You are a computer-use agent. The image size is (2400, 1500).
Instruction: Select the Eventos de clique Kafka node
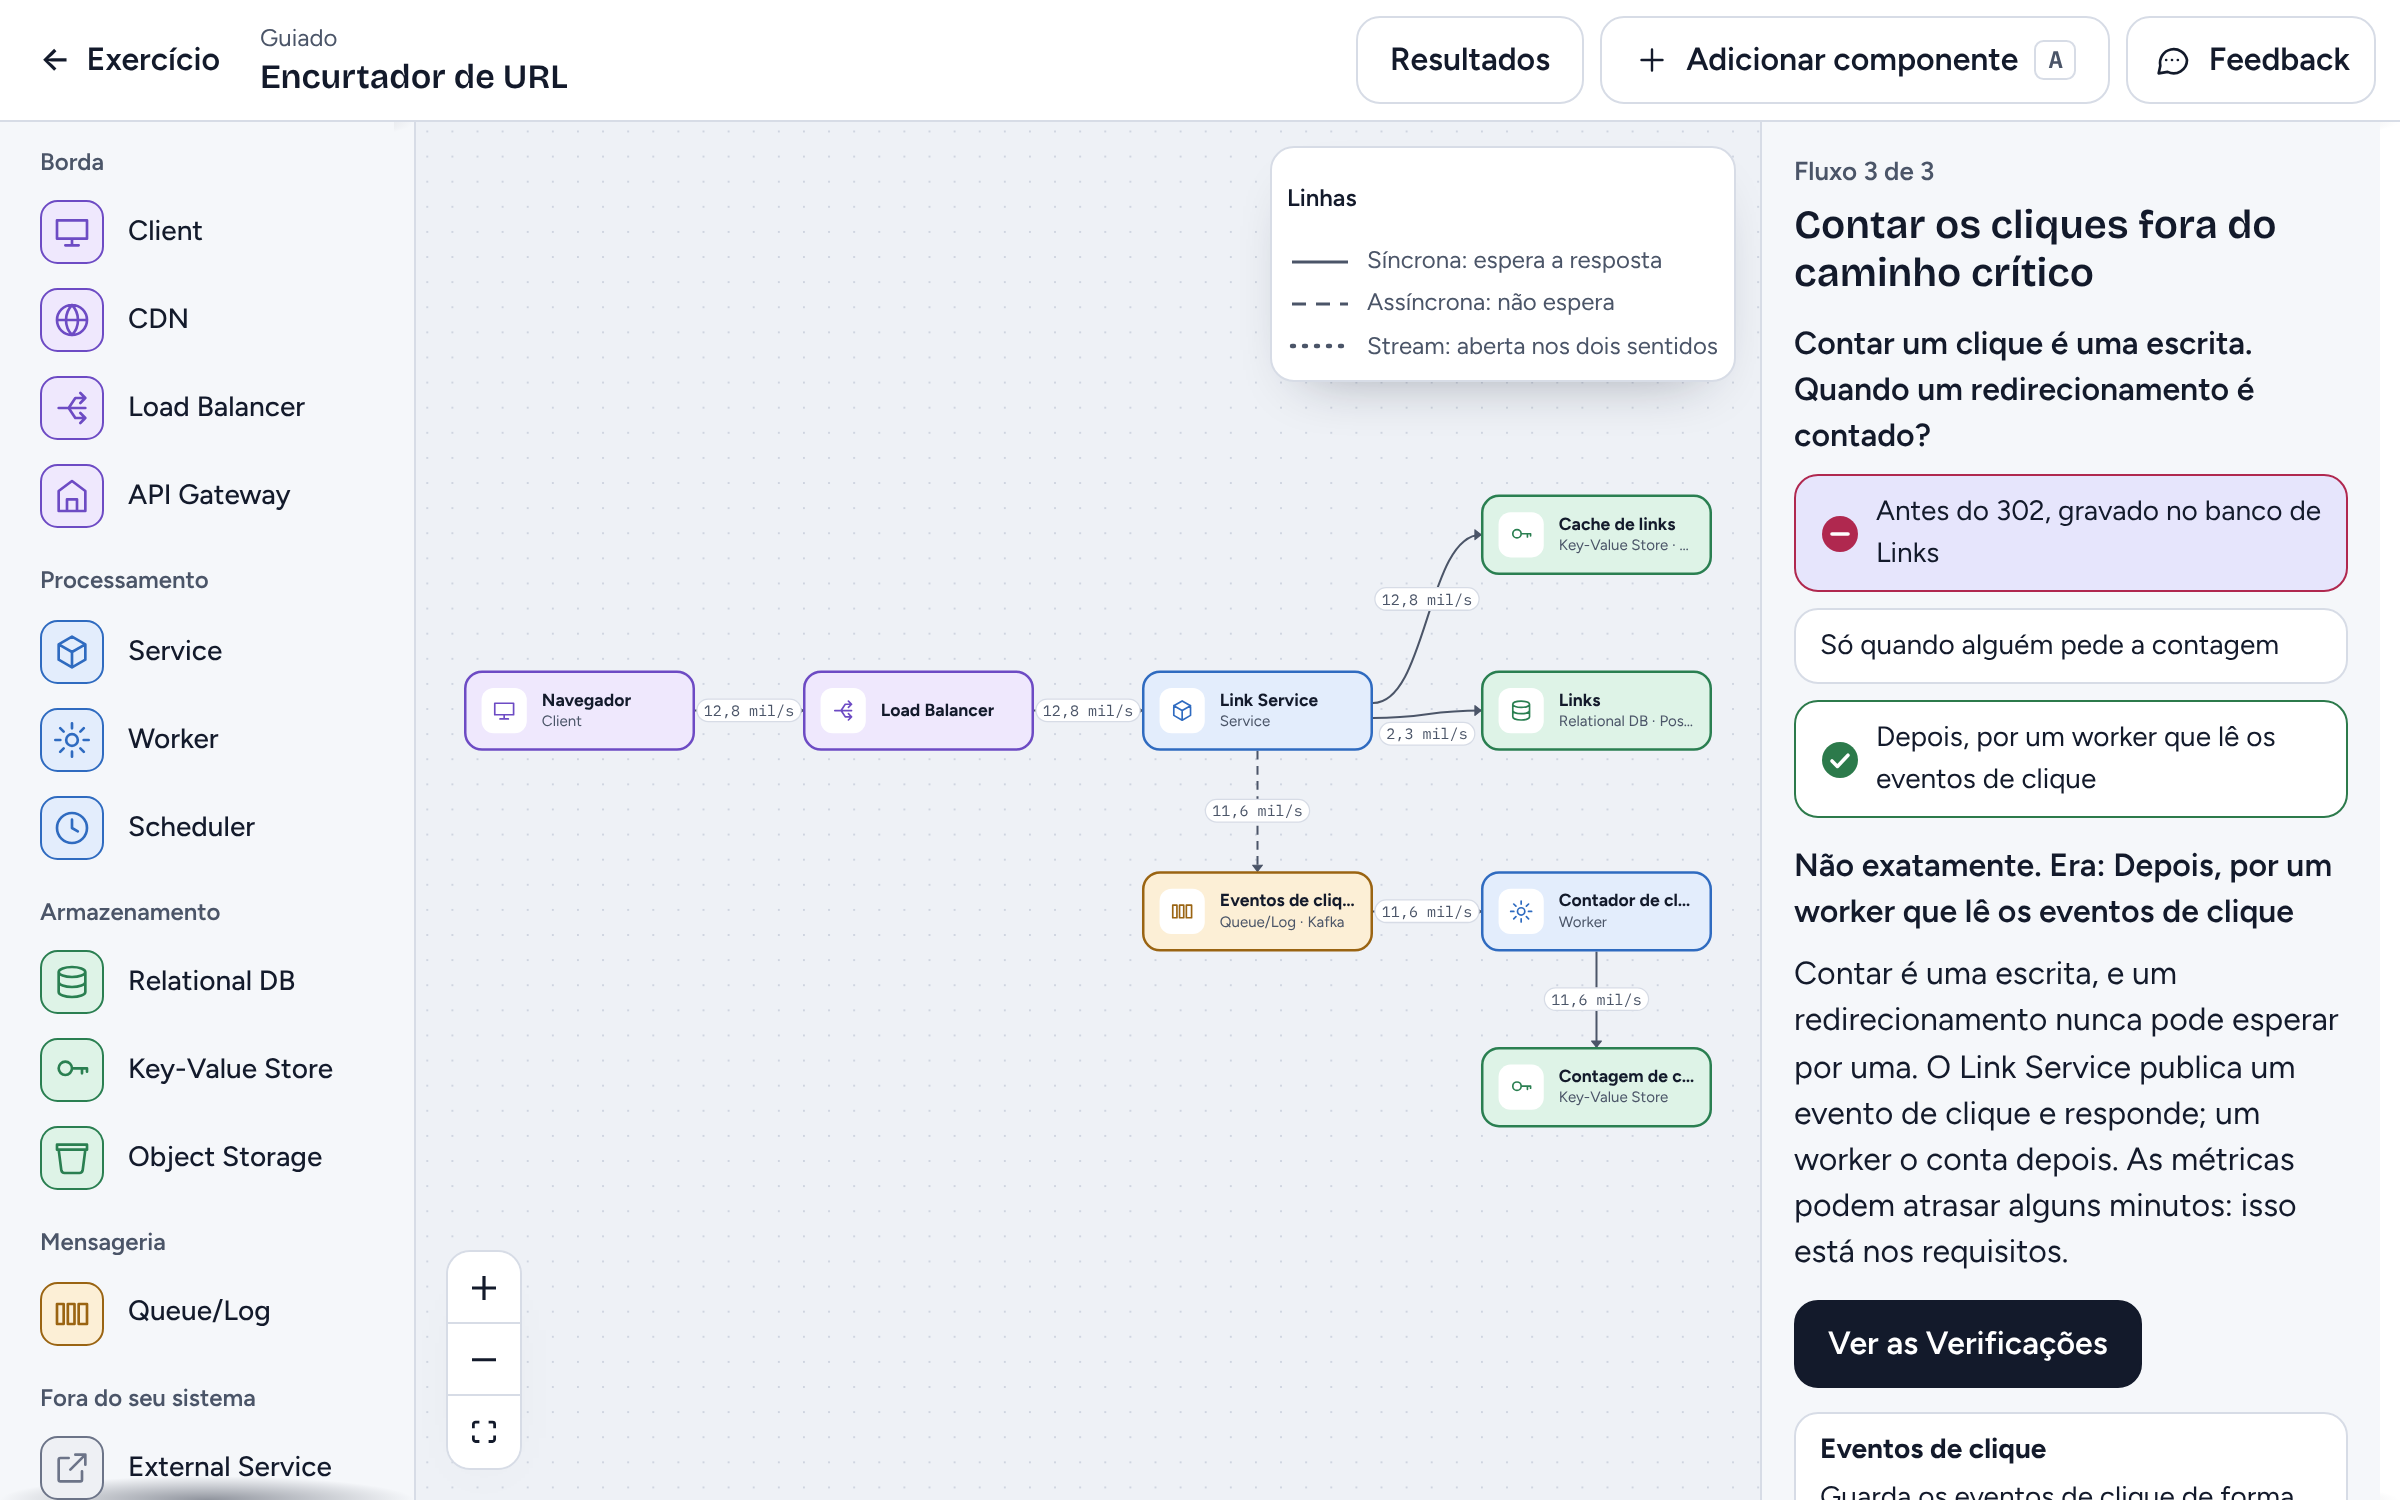(1257, 910)
